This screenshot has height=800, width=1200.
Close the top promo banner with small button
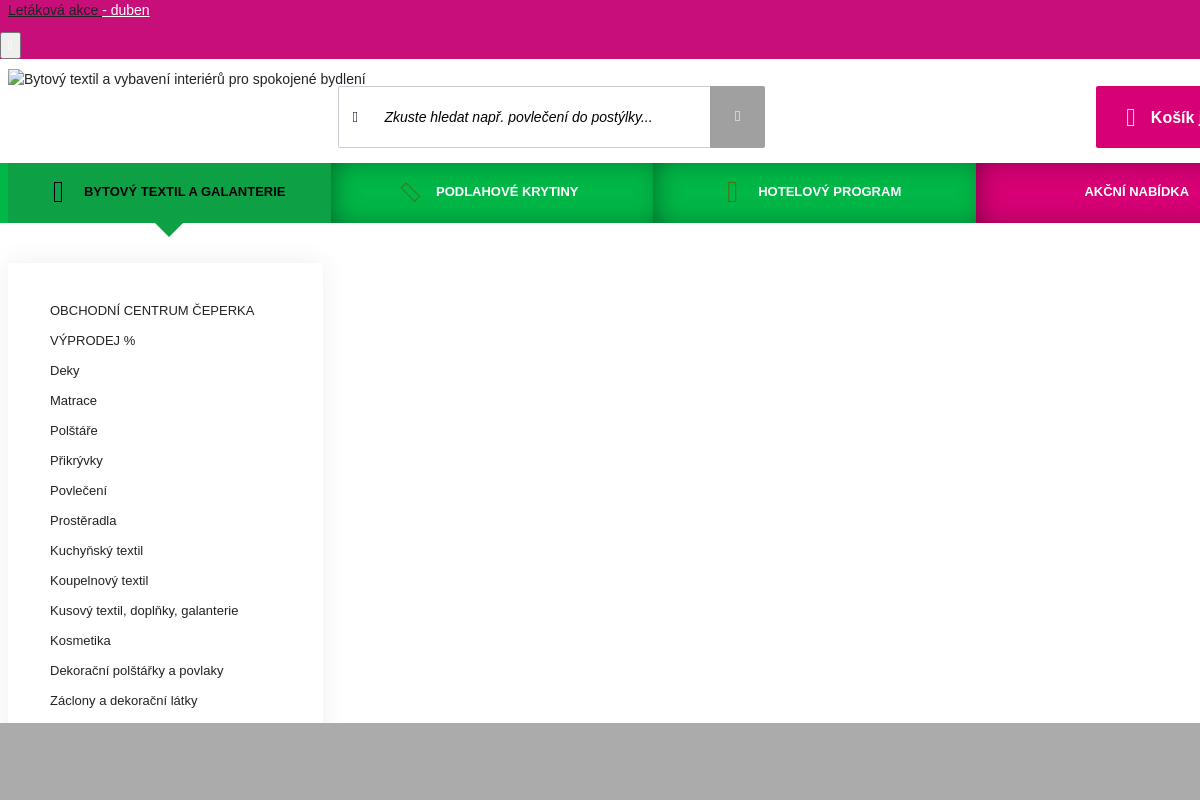pos(10,45)
